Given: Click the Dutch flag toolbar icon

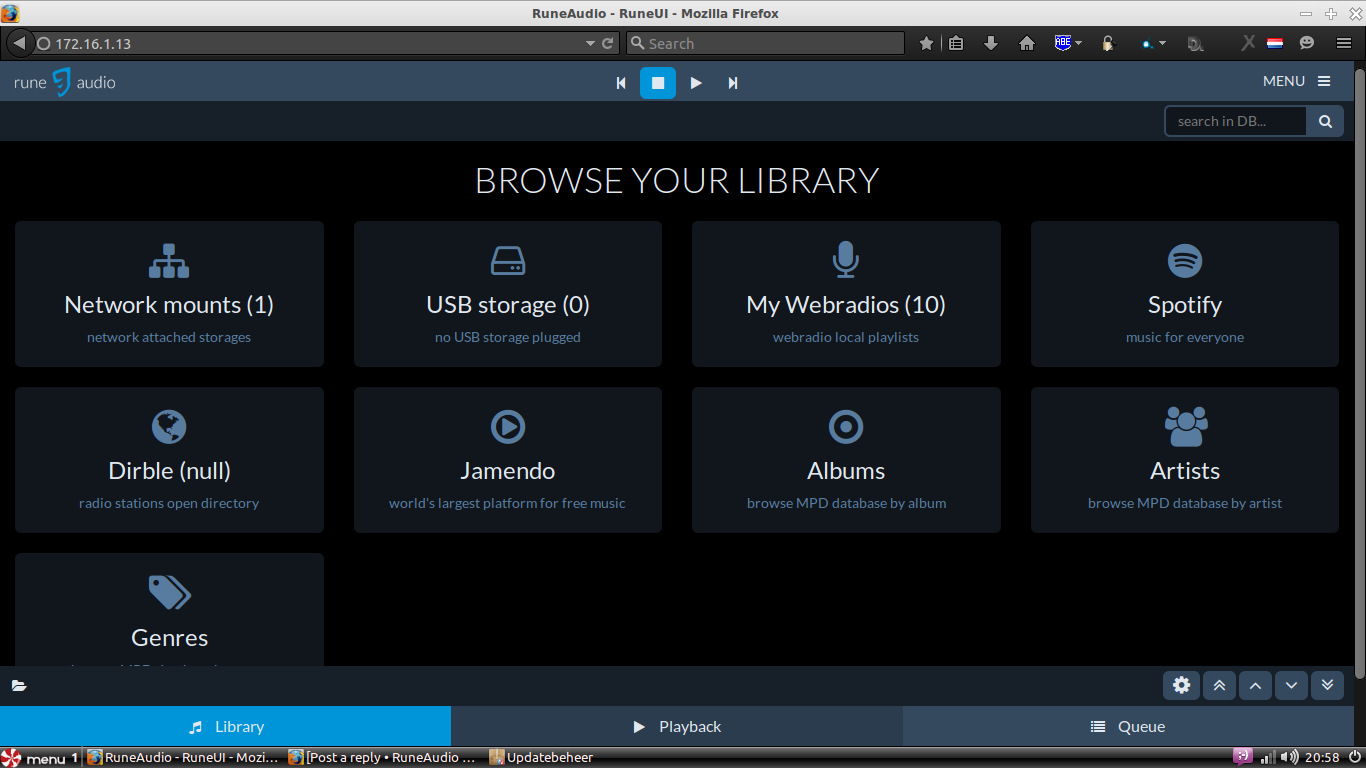Looking at the screenshot, I should point(1275,43).
